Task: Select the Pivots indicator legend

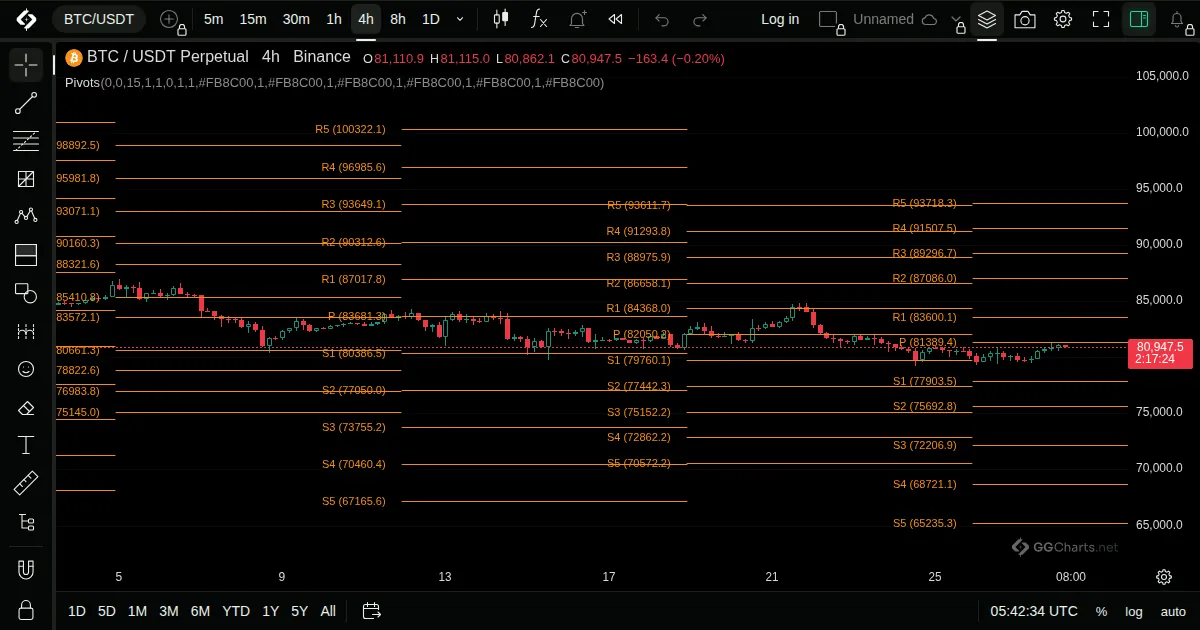Action: click(x=334, y=83)
